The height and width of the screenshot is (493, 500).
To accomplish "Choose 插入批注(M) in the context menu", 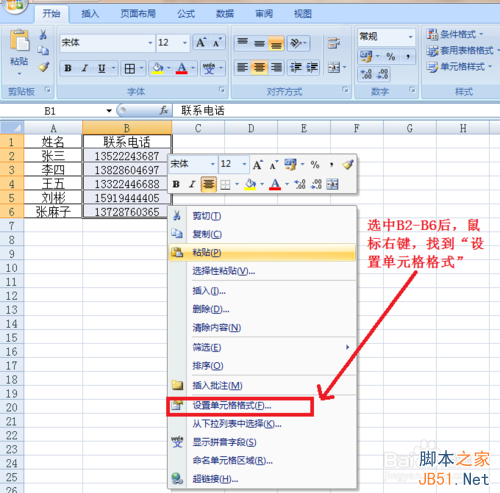I will tap(262, 386).
